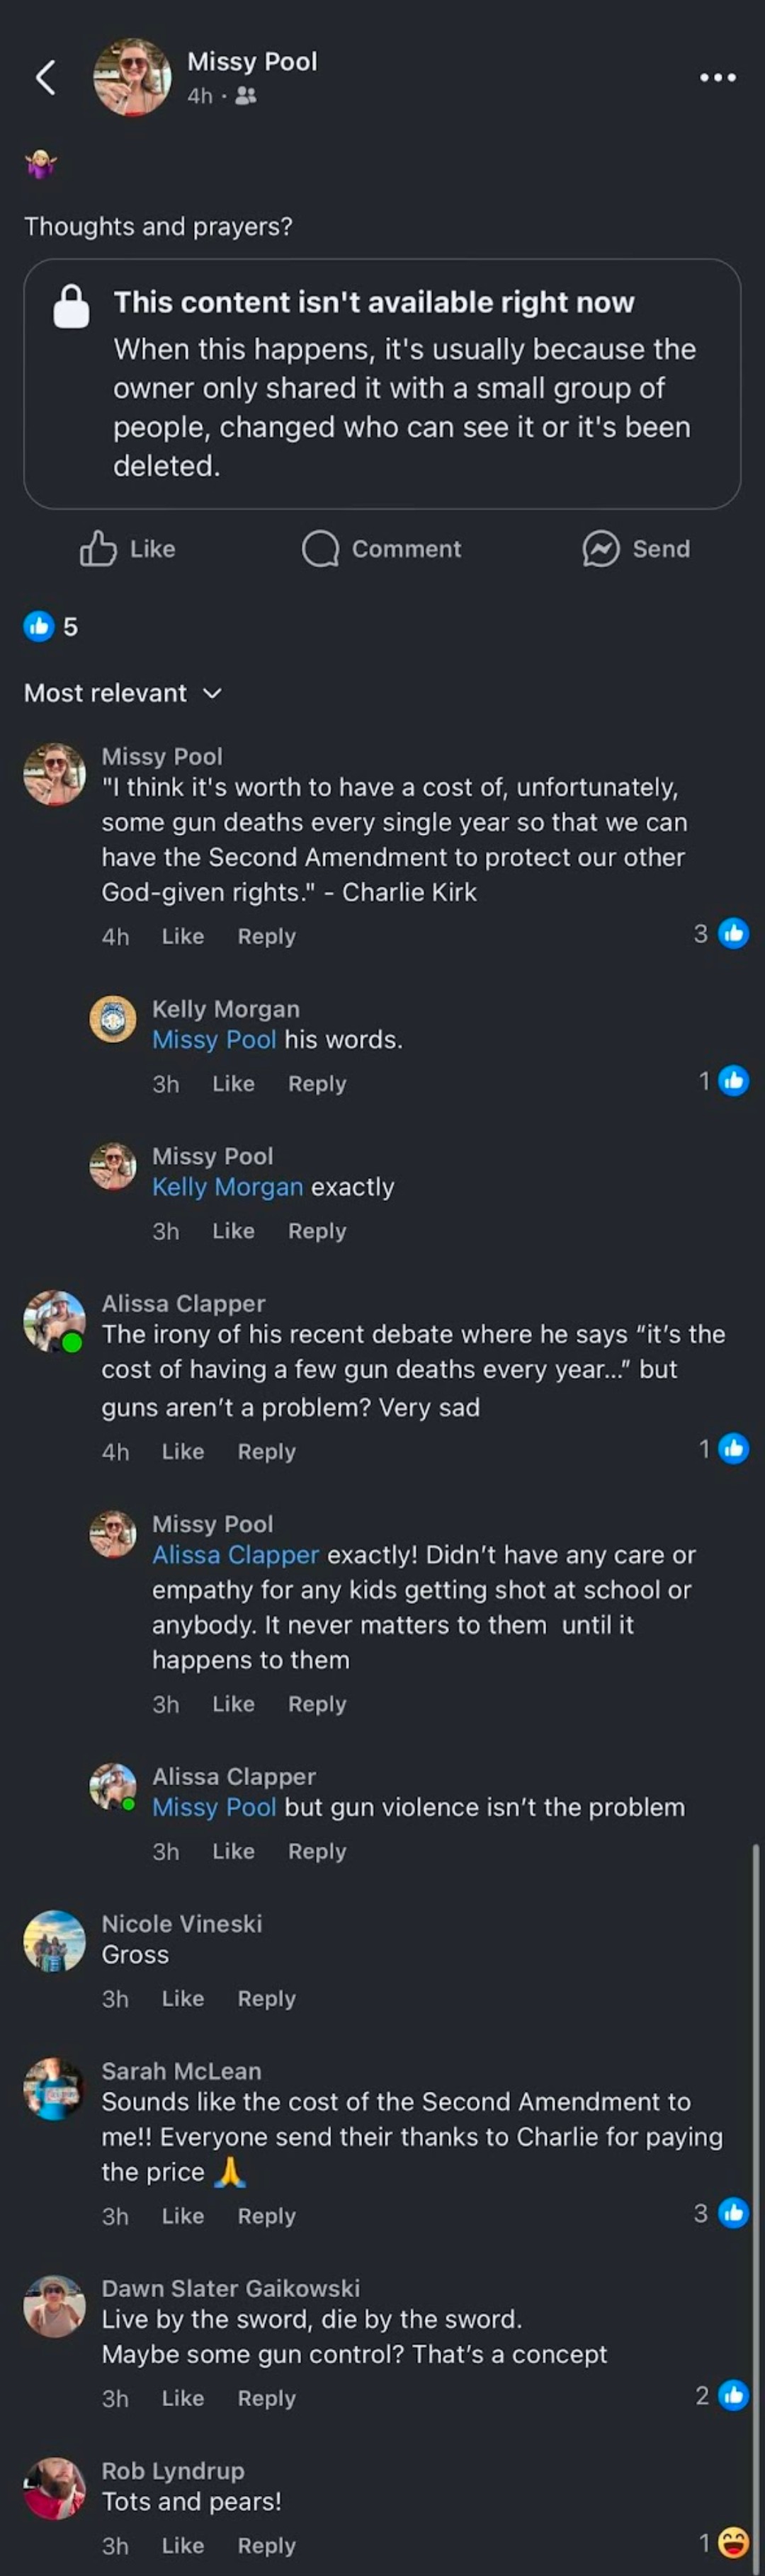Like Nicole Vineski's Gross comment

(182, 1998)
